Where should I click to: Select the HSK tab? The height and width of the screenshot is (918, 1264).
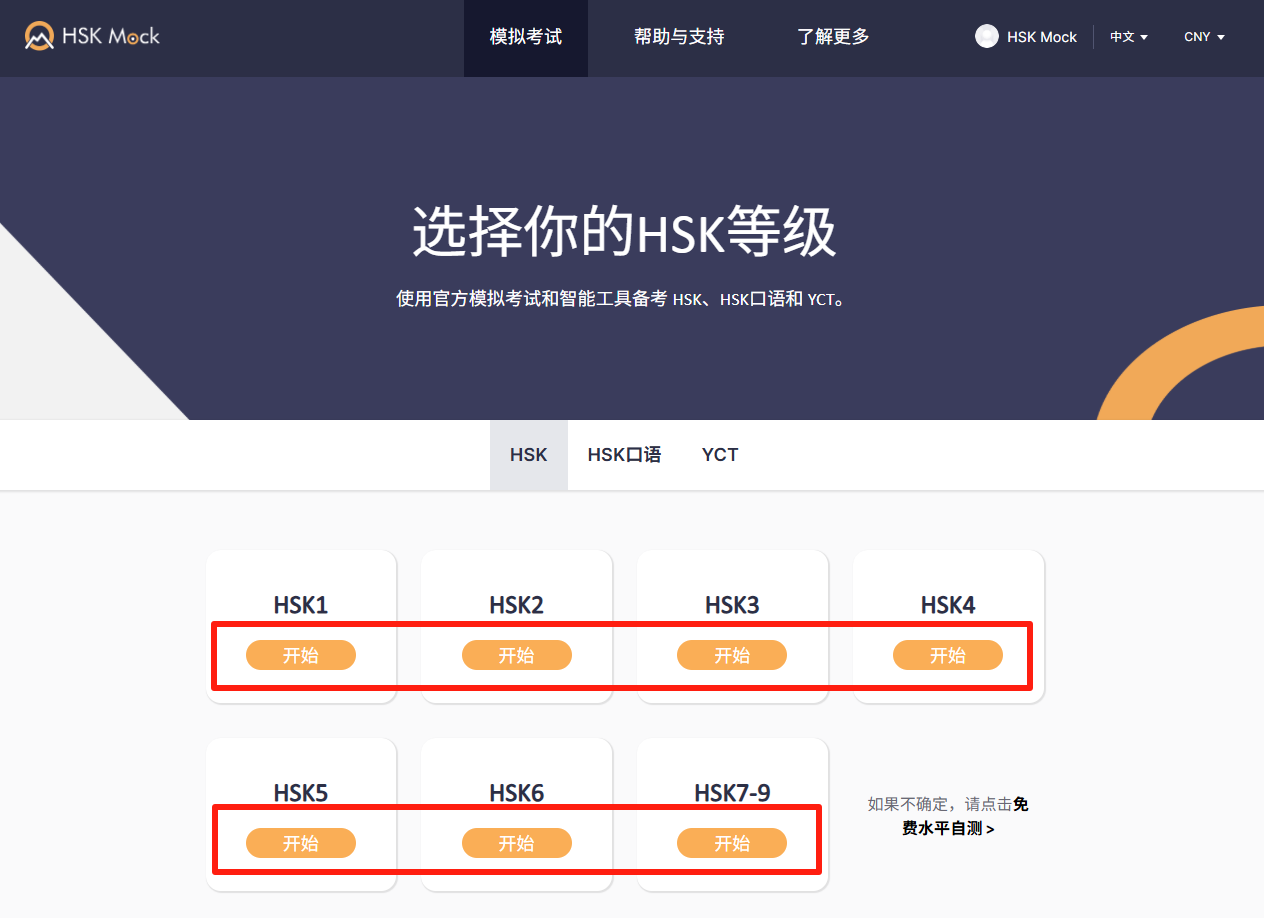[x=529, y=455]
